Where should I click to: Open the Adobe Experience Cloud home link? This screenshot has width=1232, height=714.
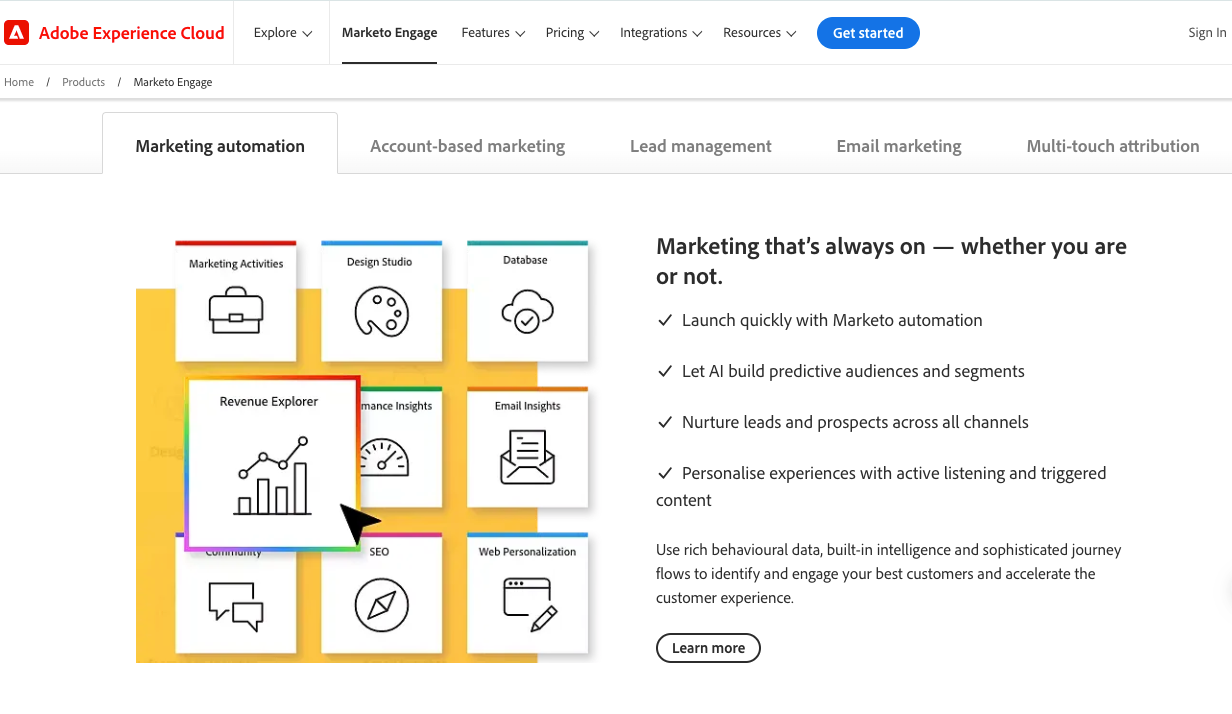(115, 33)
